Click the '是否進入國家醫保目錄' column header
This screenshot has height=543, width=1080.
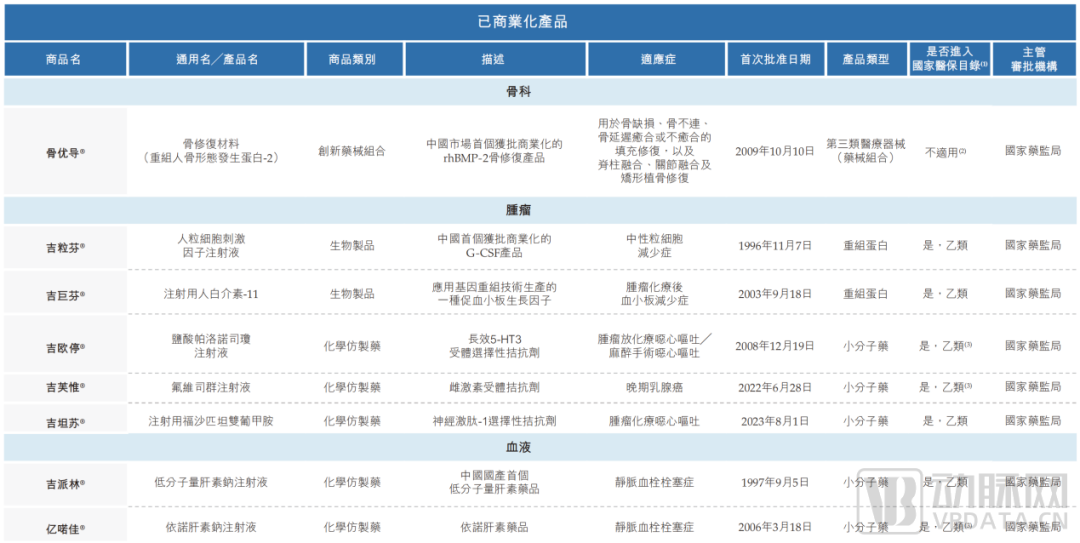pos(950,59)
